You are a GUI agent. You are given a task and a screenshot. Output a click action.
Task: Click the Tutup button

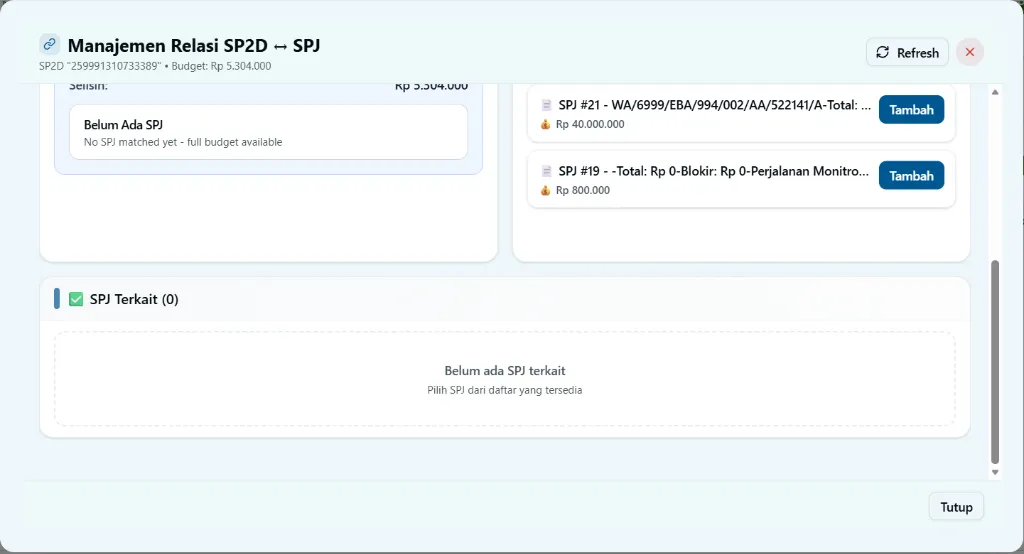click(956, 507)
